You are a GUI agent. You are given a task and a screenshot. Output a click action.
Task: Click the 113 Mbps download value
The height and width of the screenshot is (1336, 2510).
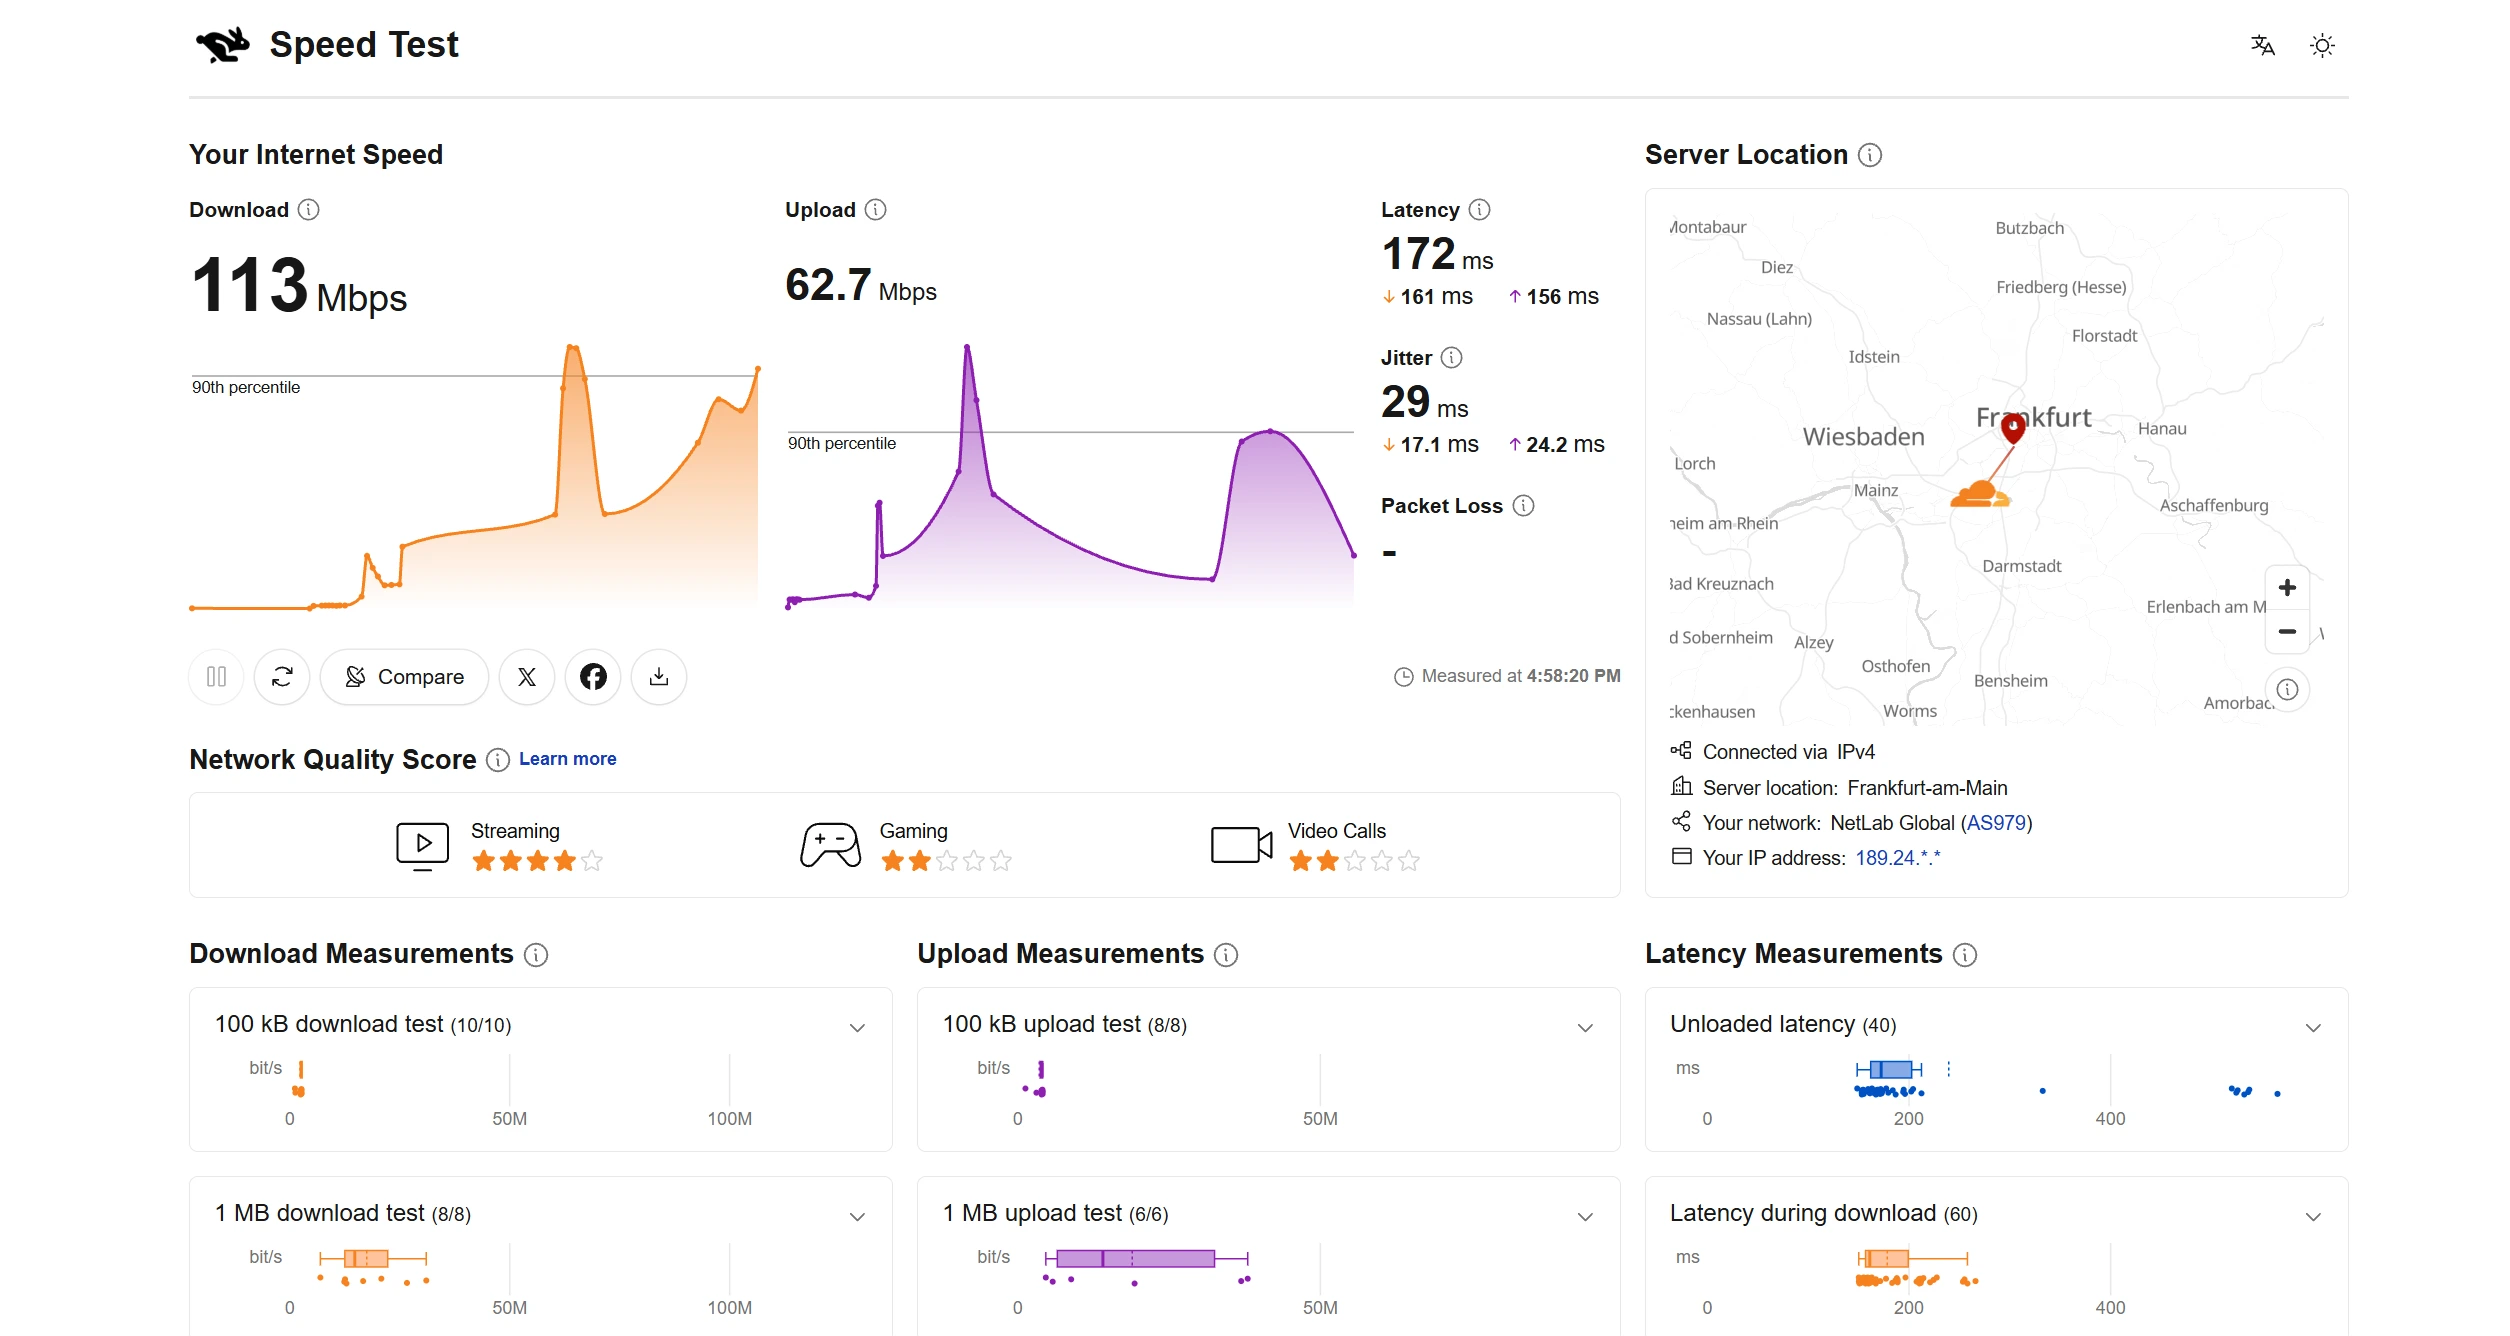tap(298, 286)
